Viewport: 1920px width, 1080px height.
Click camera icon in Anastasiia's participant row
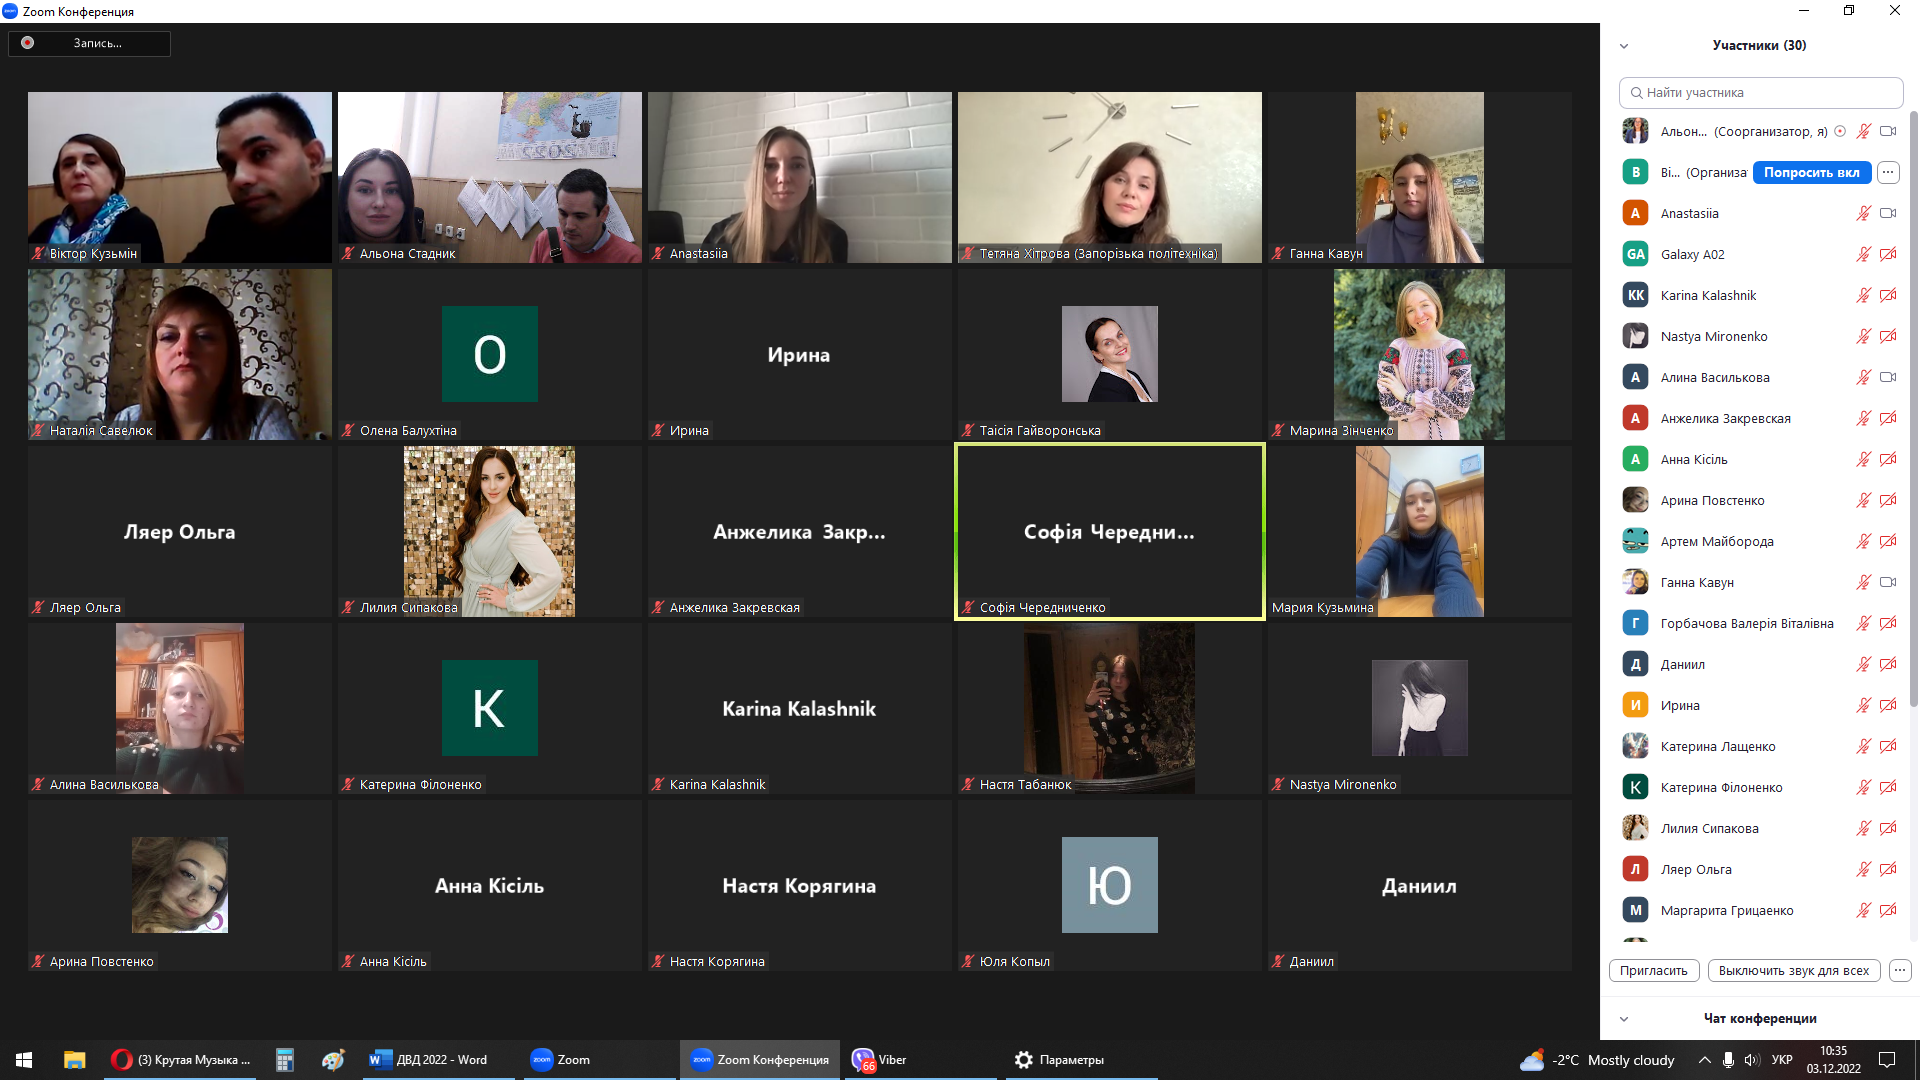(1888, 213)
